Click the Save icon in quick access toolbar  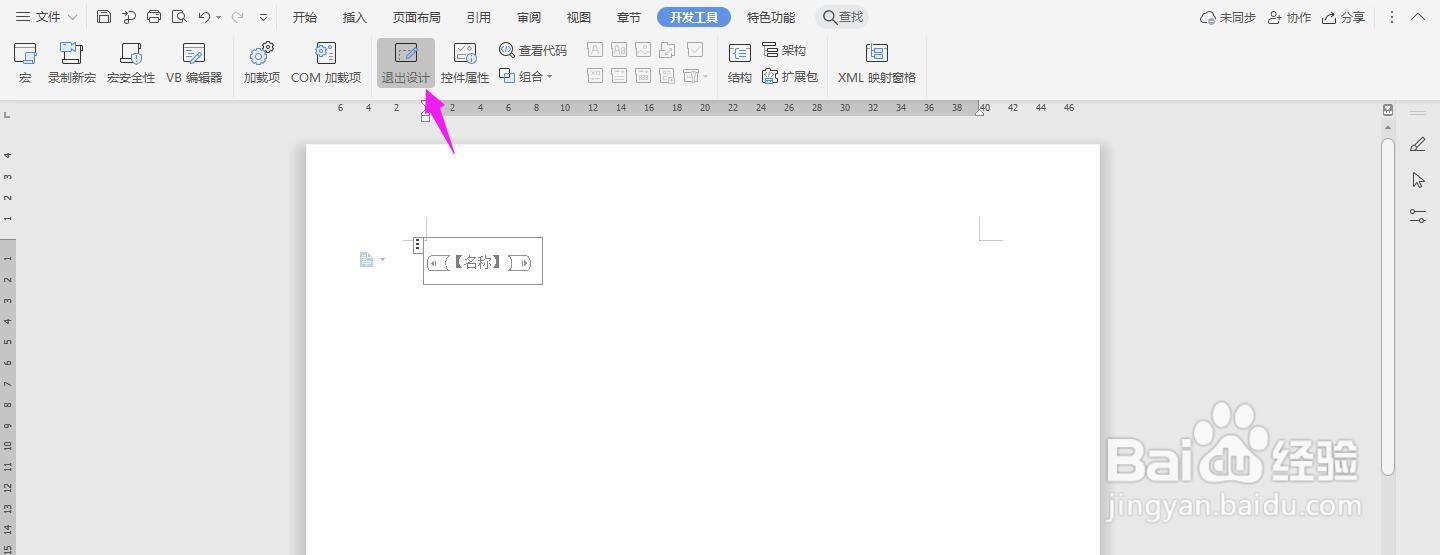(x=104, y=17)
